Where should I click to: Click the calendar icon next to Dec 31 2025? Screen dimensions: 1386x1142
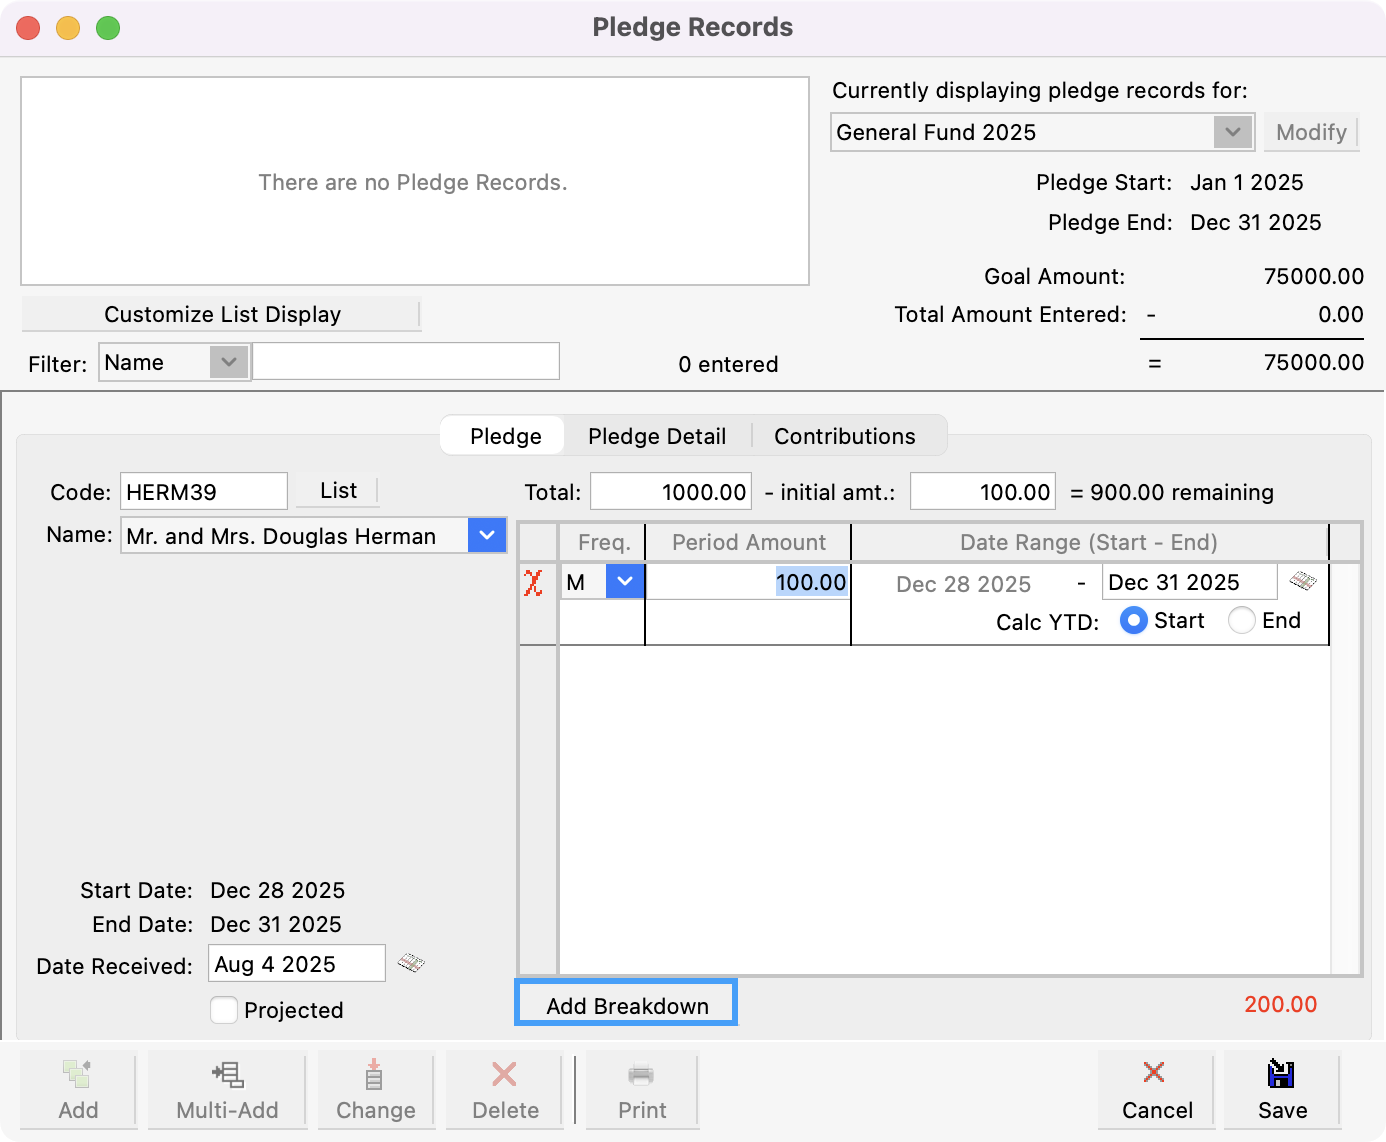pyautogui.click(x=1305, y=581)
